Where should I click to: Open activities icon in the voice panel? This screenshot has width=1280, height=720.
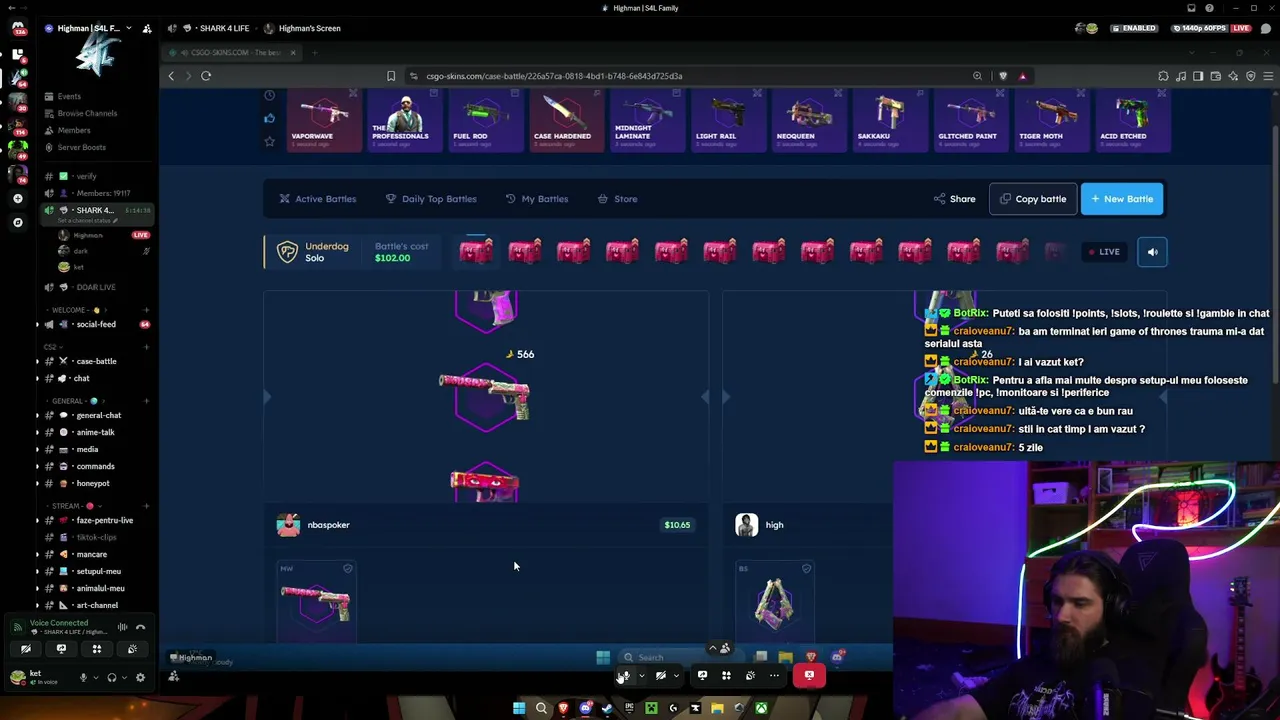coord(97,649)
